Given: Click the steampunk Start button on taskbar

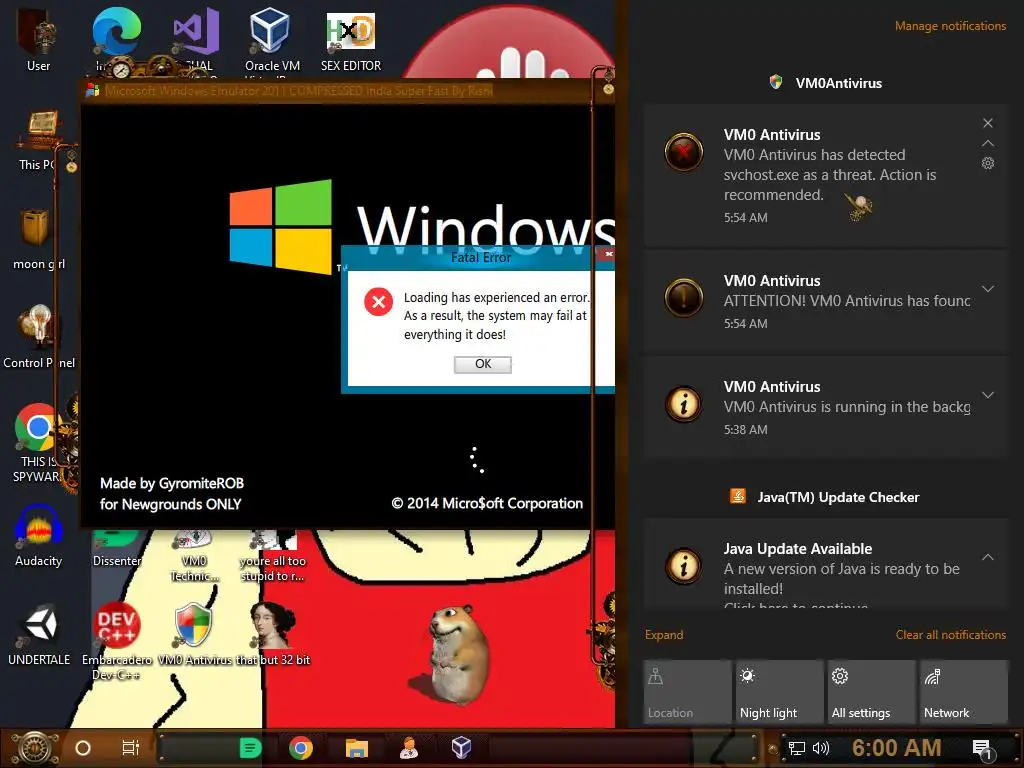Looking at the screenshot, I should tap(36, 748).
